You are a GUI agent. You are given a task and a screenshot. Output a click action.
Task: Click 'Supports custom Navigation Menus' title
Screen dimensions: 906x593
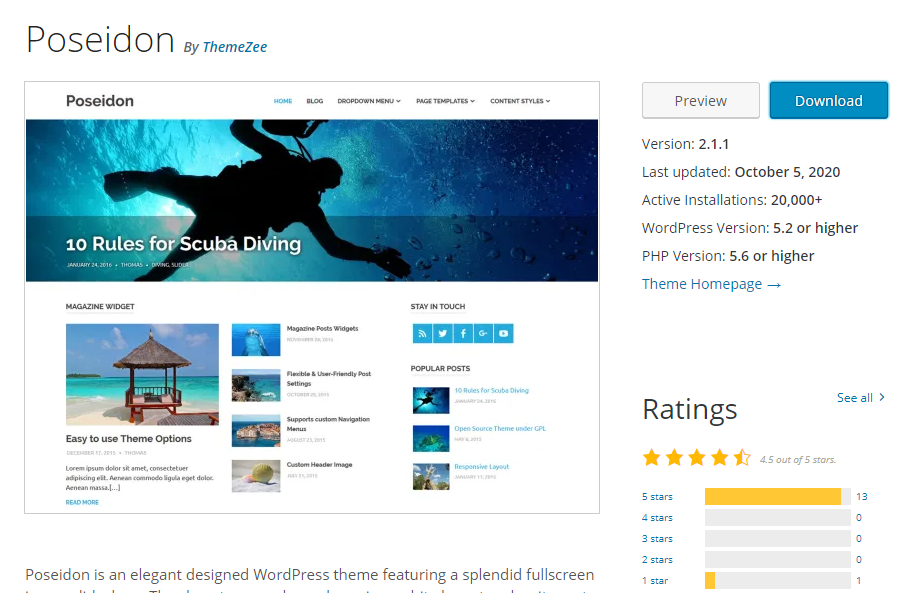(x=328, y=424)
